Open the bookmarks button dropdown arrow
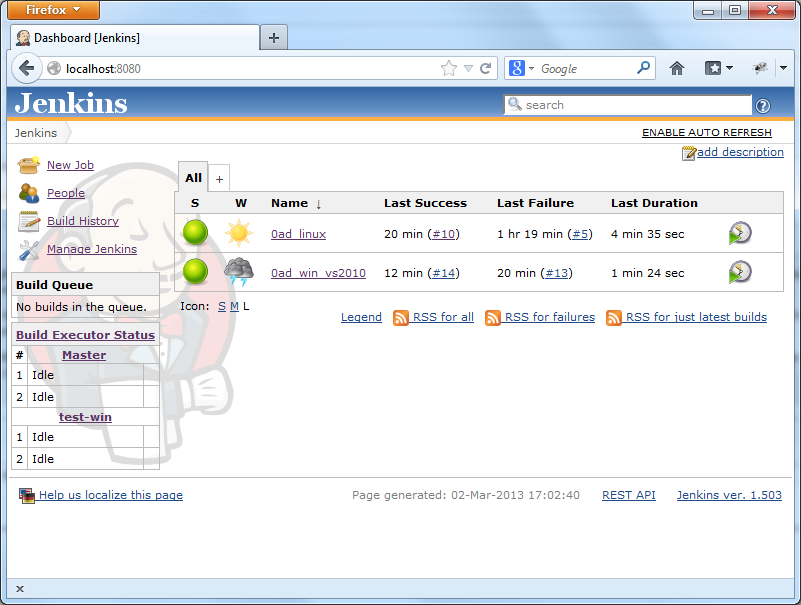 pos(729,68)
